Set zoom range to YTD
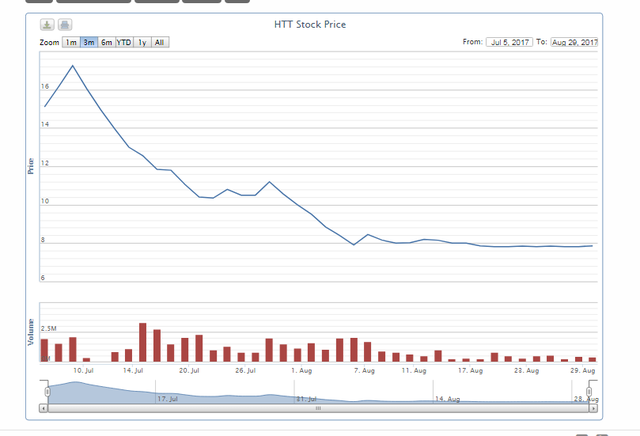The width and height of the screenshot is (640, 436). (124, 43)
